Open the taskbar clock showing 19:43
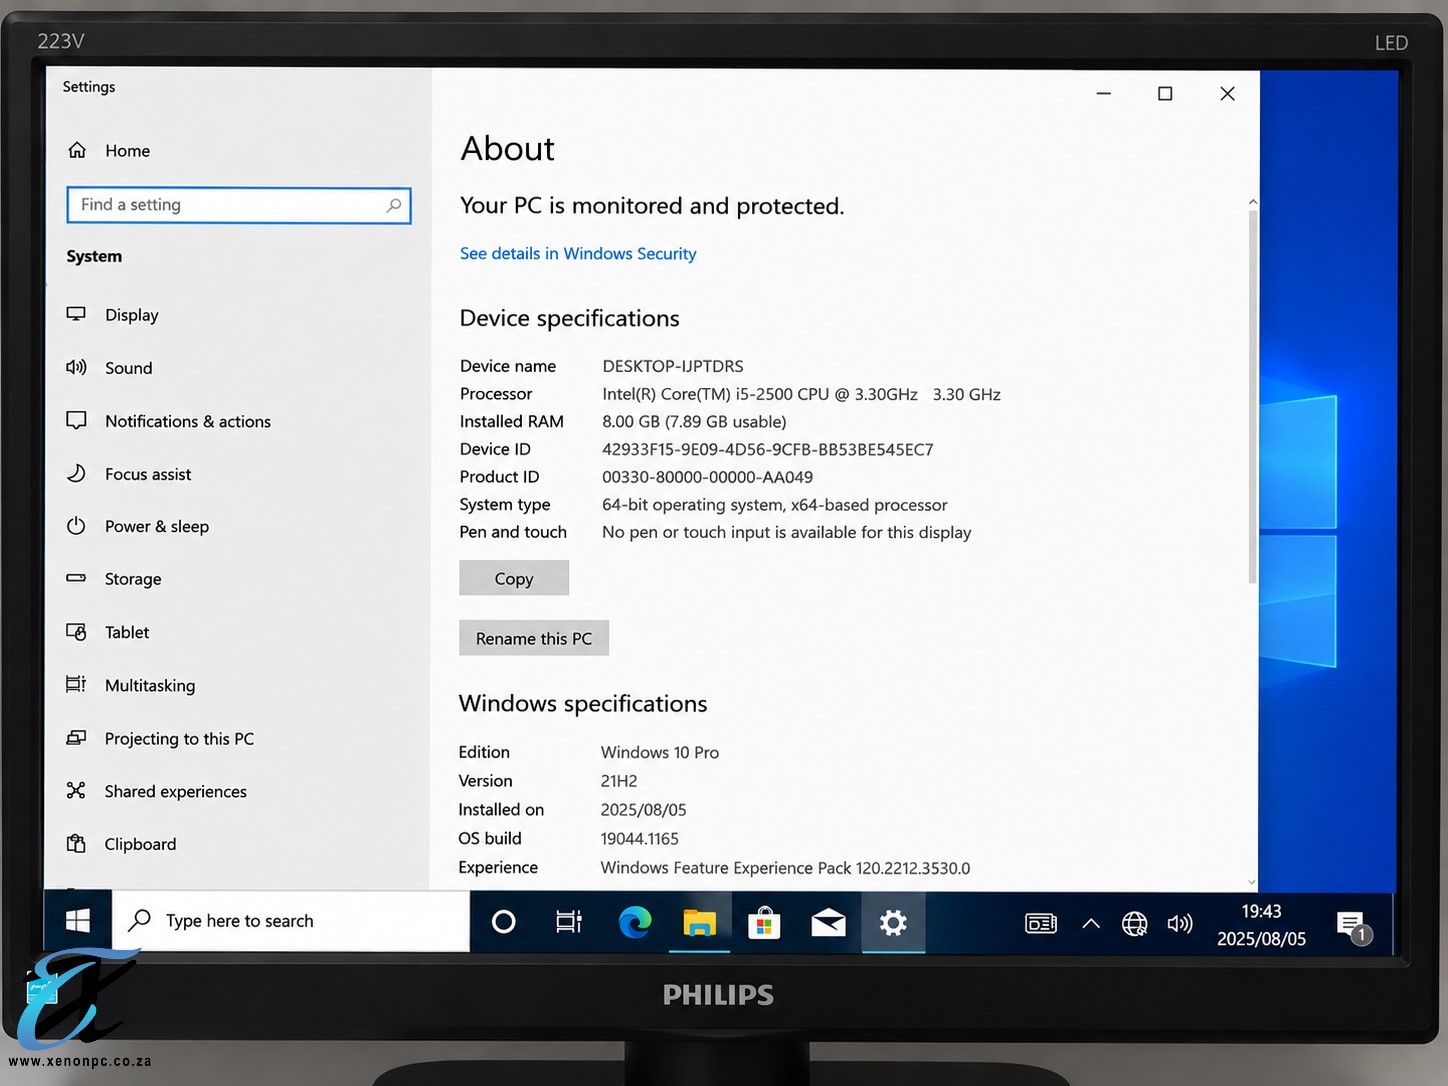 pyautogui.click(x=1261, y=925)
